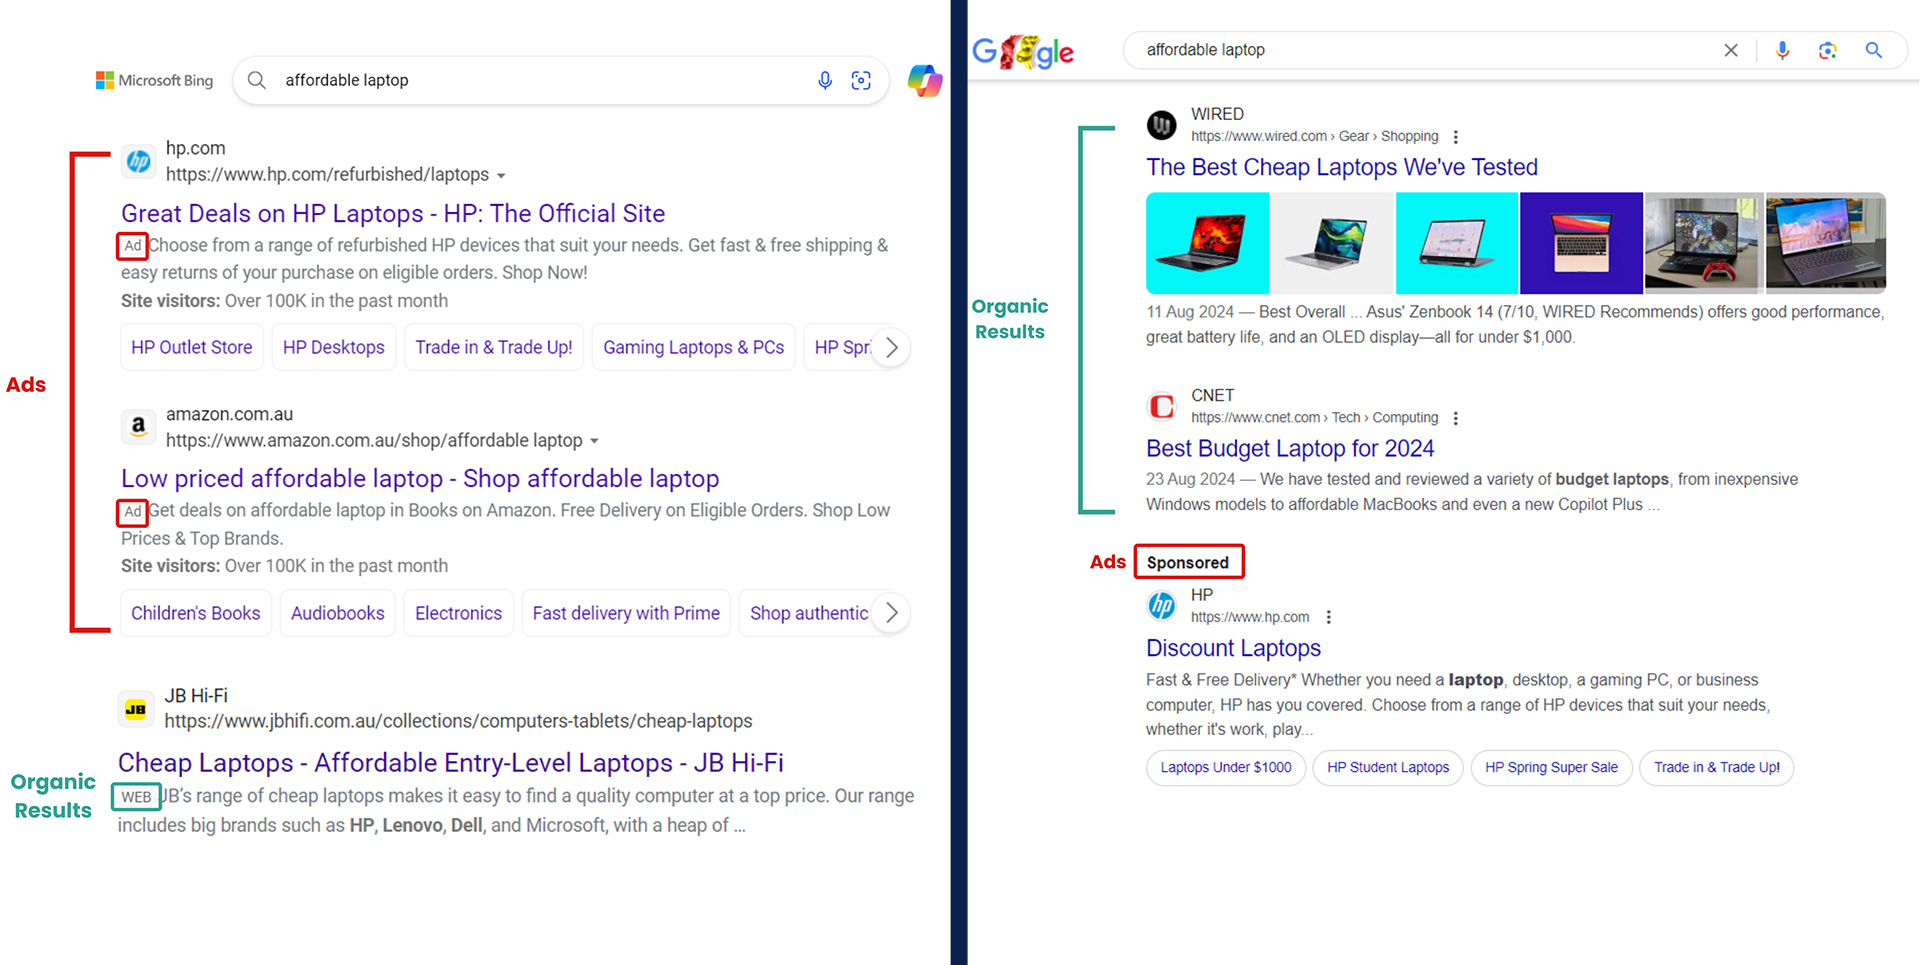The width and height of the screenshot is (1920, 965).
Task: Open the second WIRED laptop thumbnail on grey background
Action: tap(1332, 243)
